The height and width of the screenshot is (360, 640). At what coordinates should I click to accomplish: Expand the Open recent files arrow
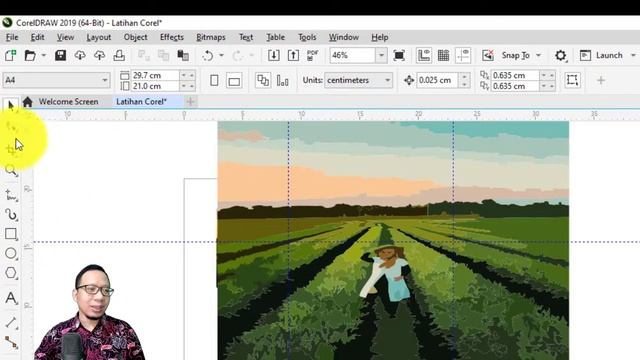[x=43, y=55]
